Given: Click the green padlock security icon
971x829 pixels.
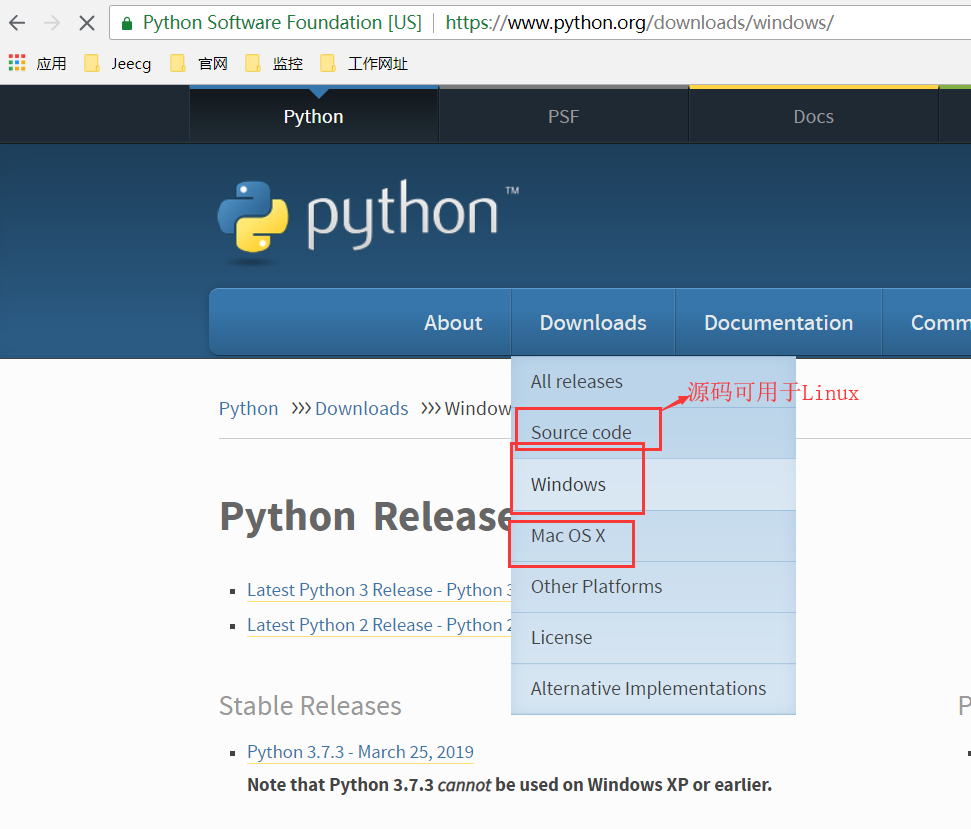Looking at the screenshot, I should pos(127,24).
